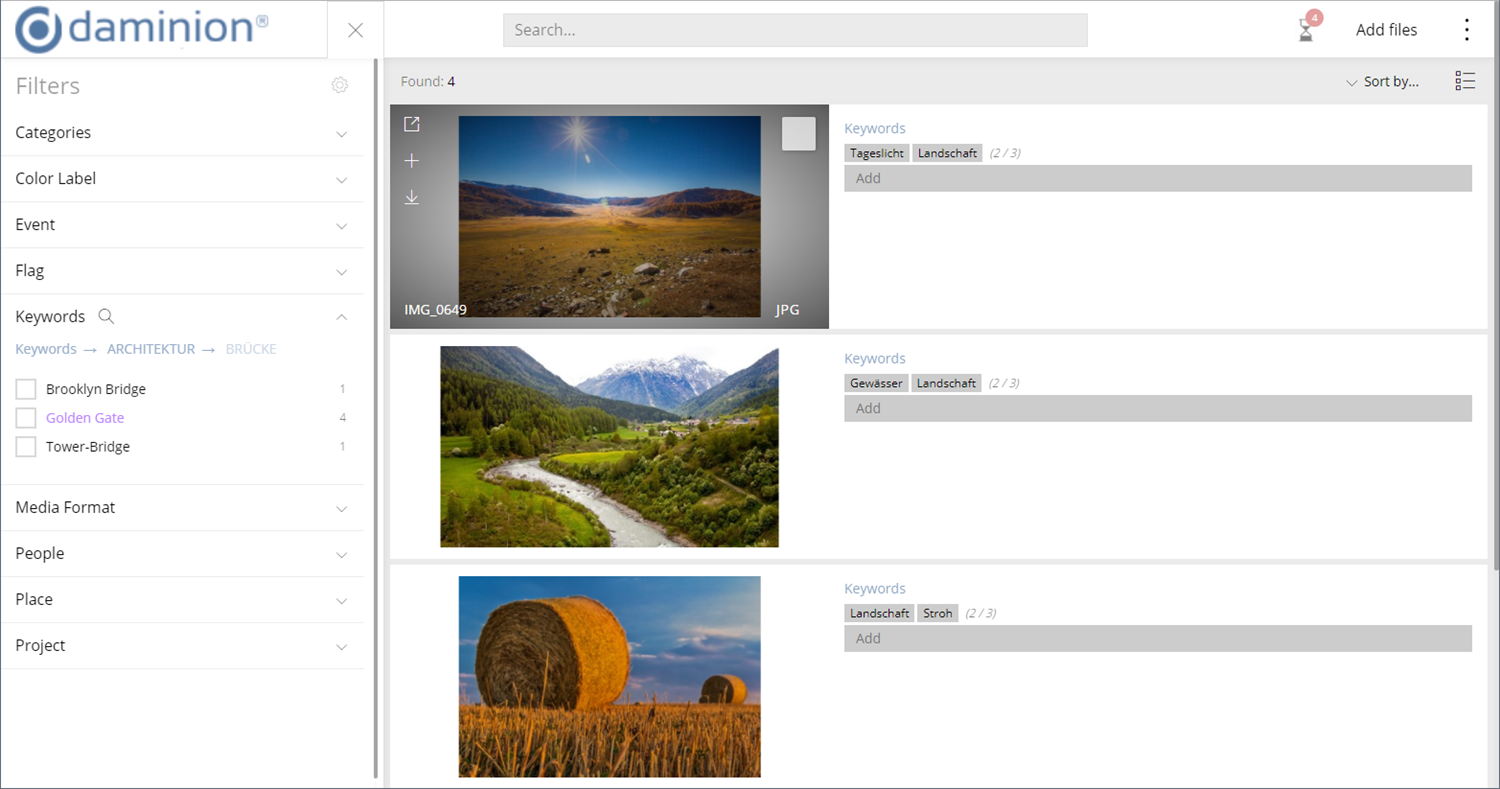Viewport: 1500px width, 789px height.
Task: Enable the Tower-Bridge keyword checkbox
Action: pos(26,447)
